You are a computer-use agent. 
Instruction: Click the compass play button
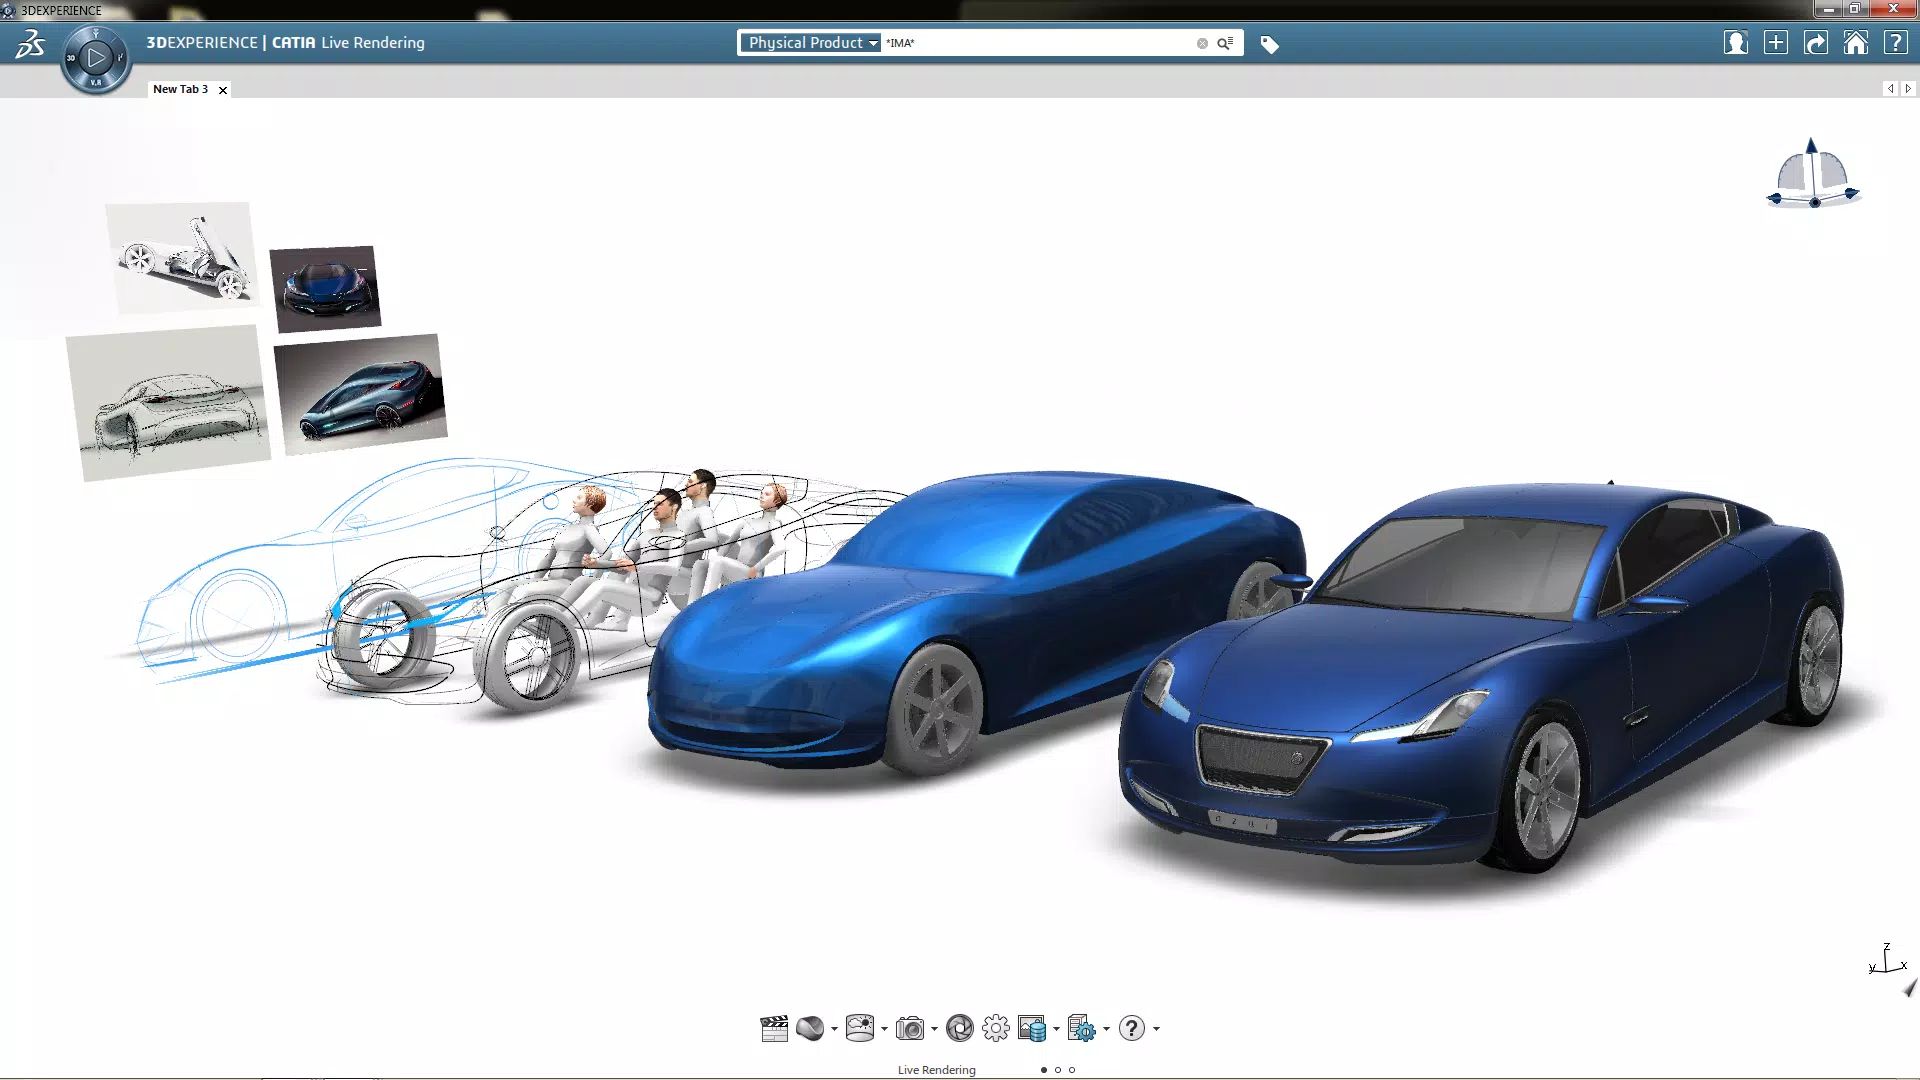[96, 58]
